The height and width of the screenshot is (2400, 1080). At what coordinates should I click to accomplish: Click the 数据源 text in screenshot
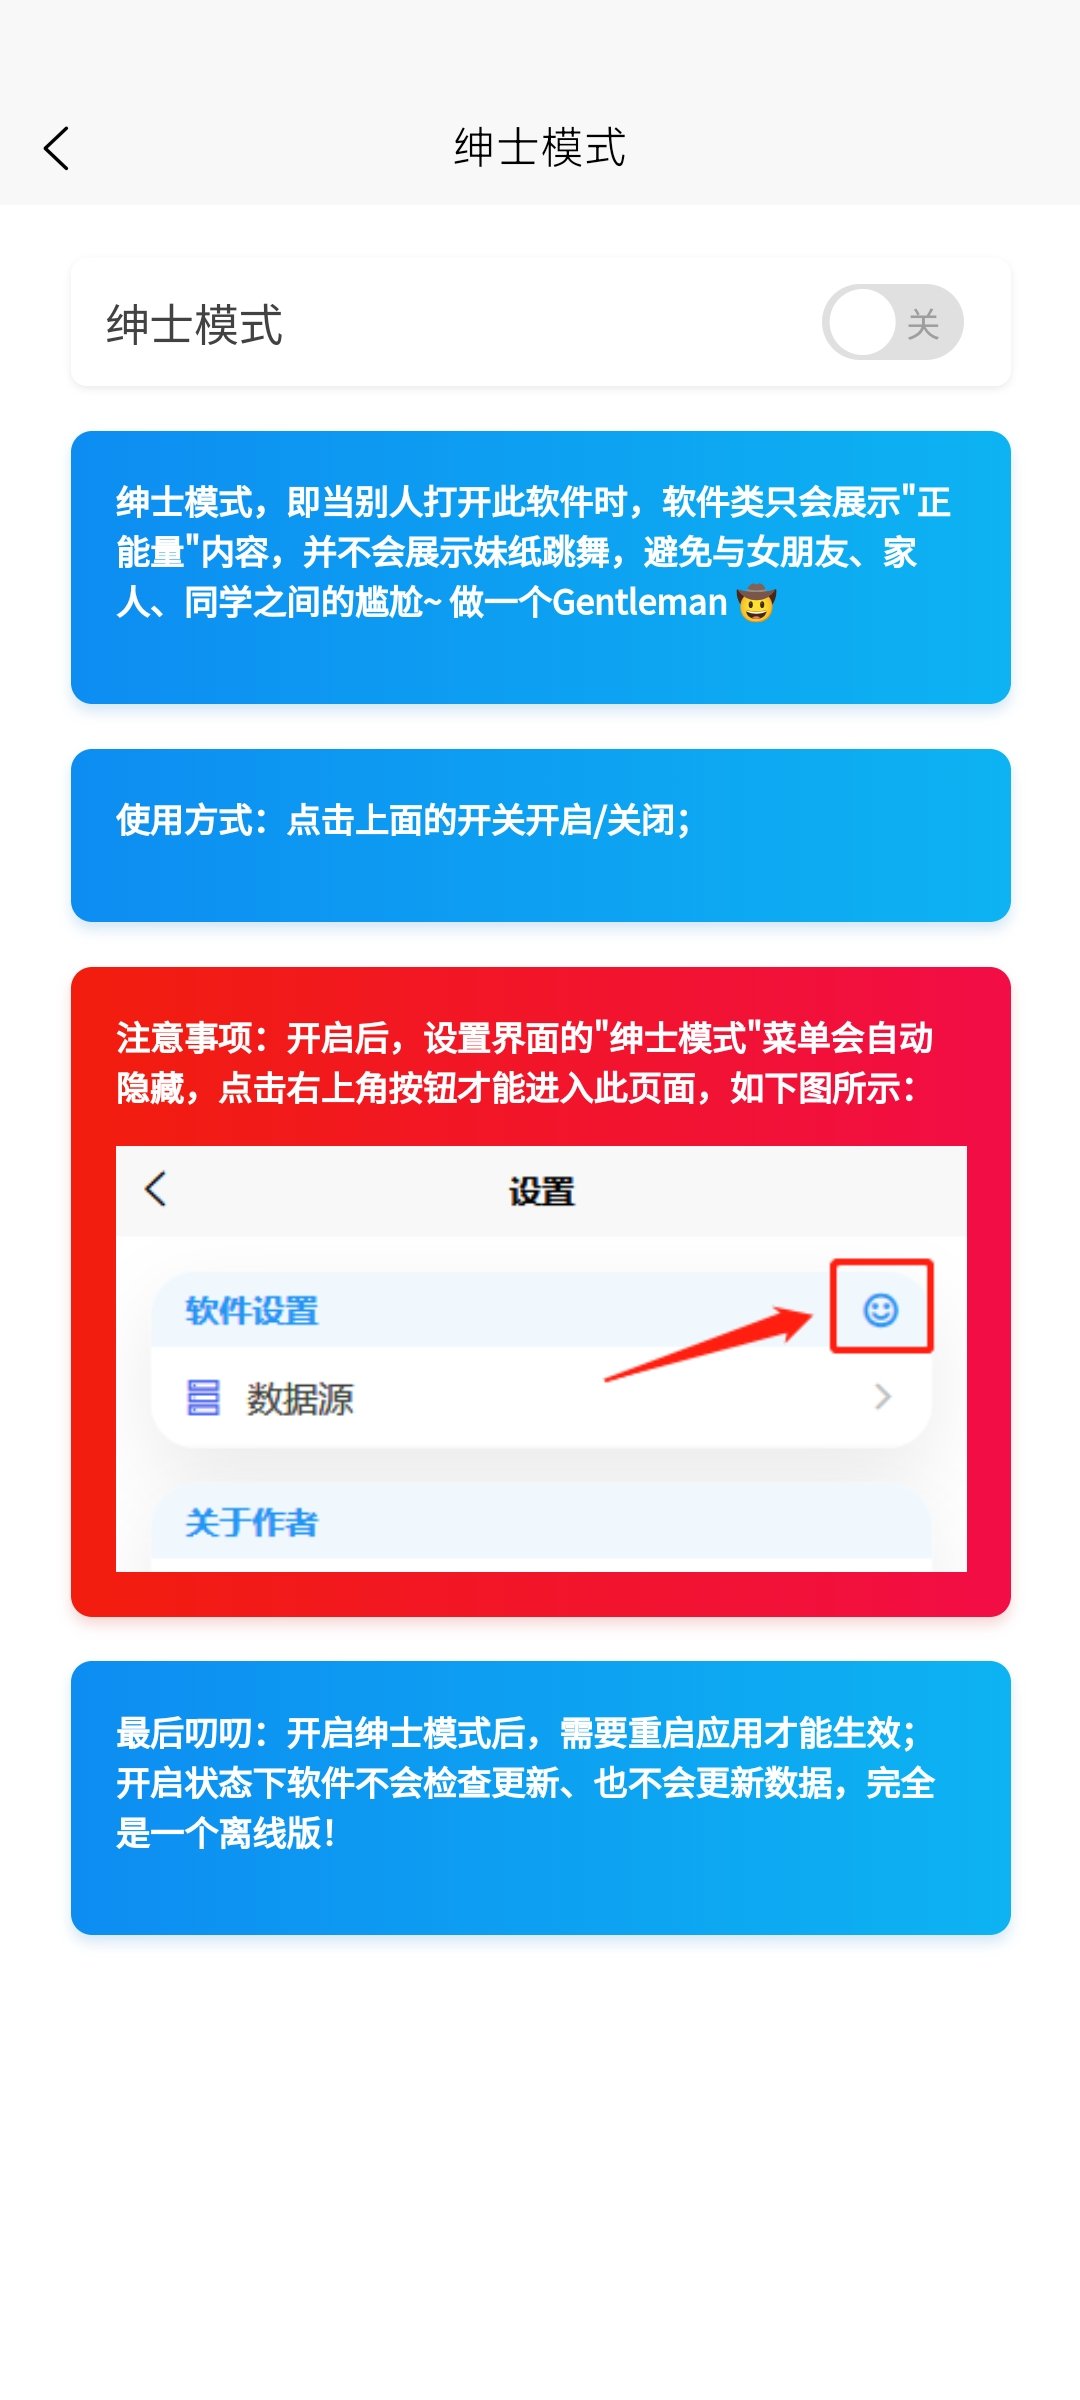300,1398
